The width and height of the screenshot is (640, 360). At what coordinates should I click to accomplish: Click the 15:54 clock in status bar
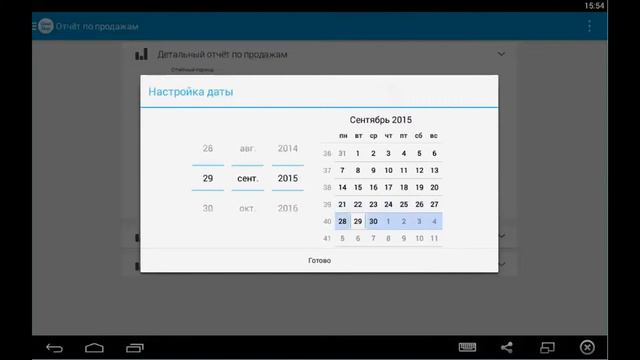tap(594, 6)
